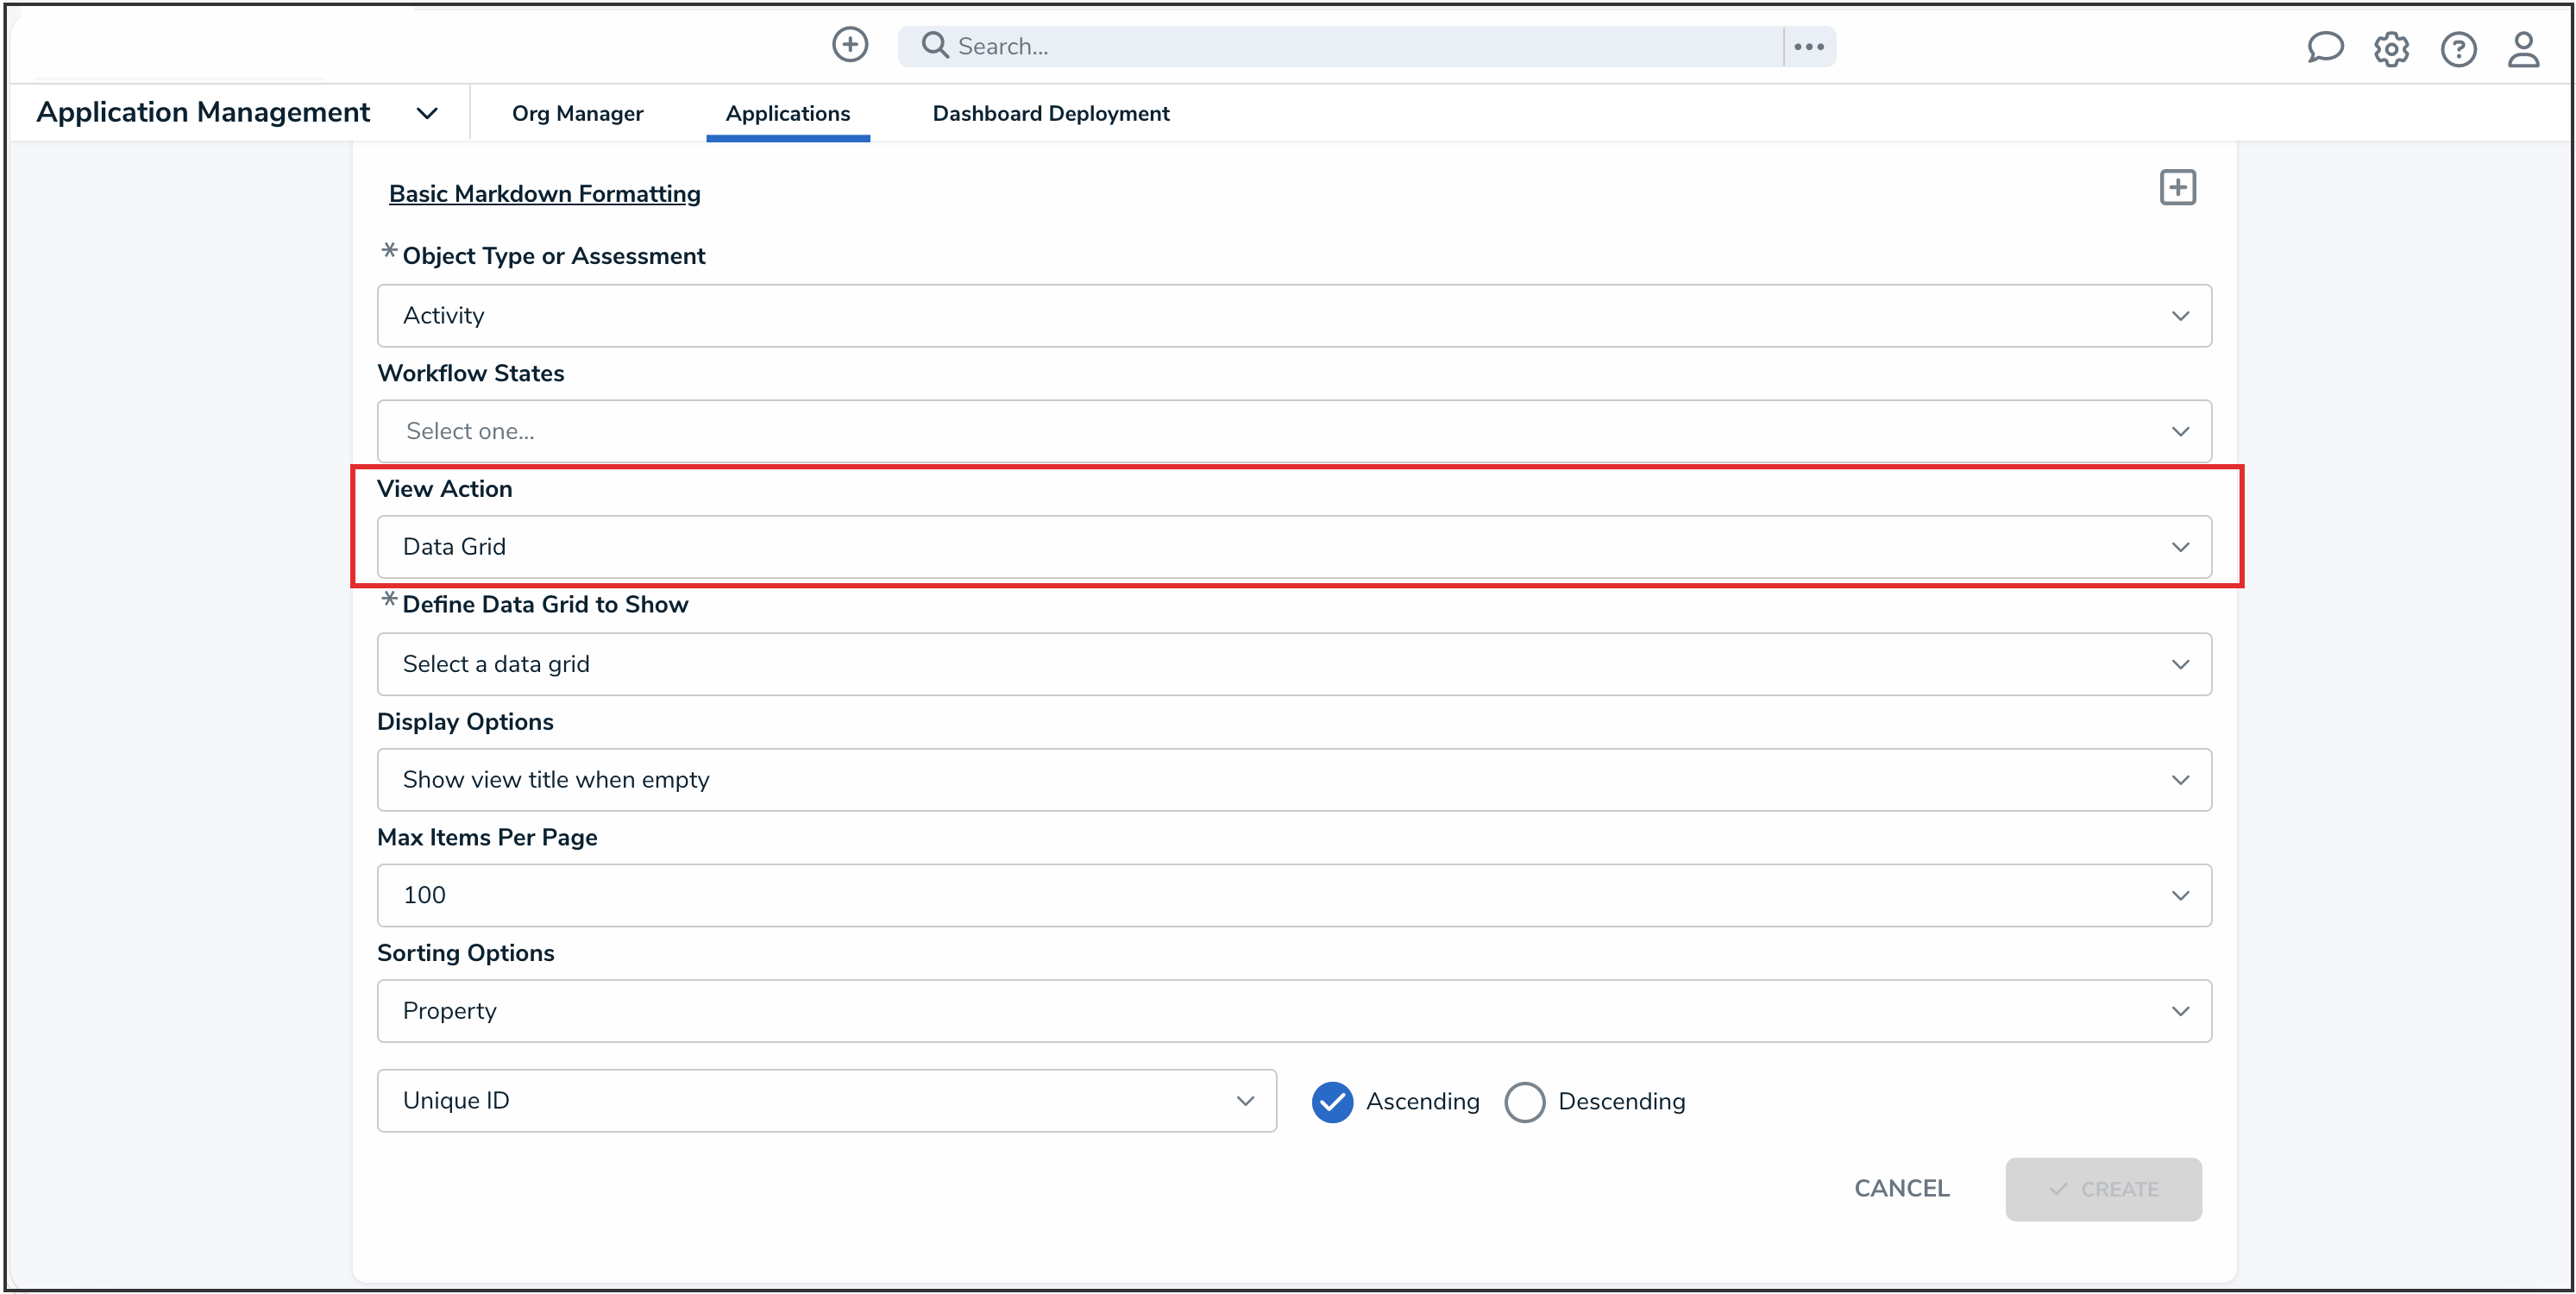Viewport: 2576px width, 1294px height.
Task: Expand the Application Management chevron
Action: (x=426, y=113)
